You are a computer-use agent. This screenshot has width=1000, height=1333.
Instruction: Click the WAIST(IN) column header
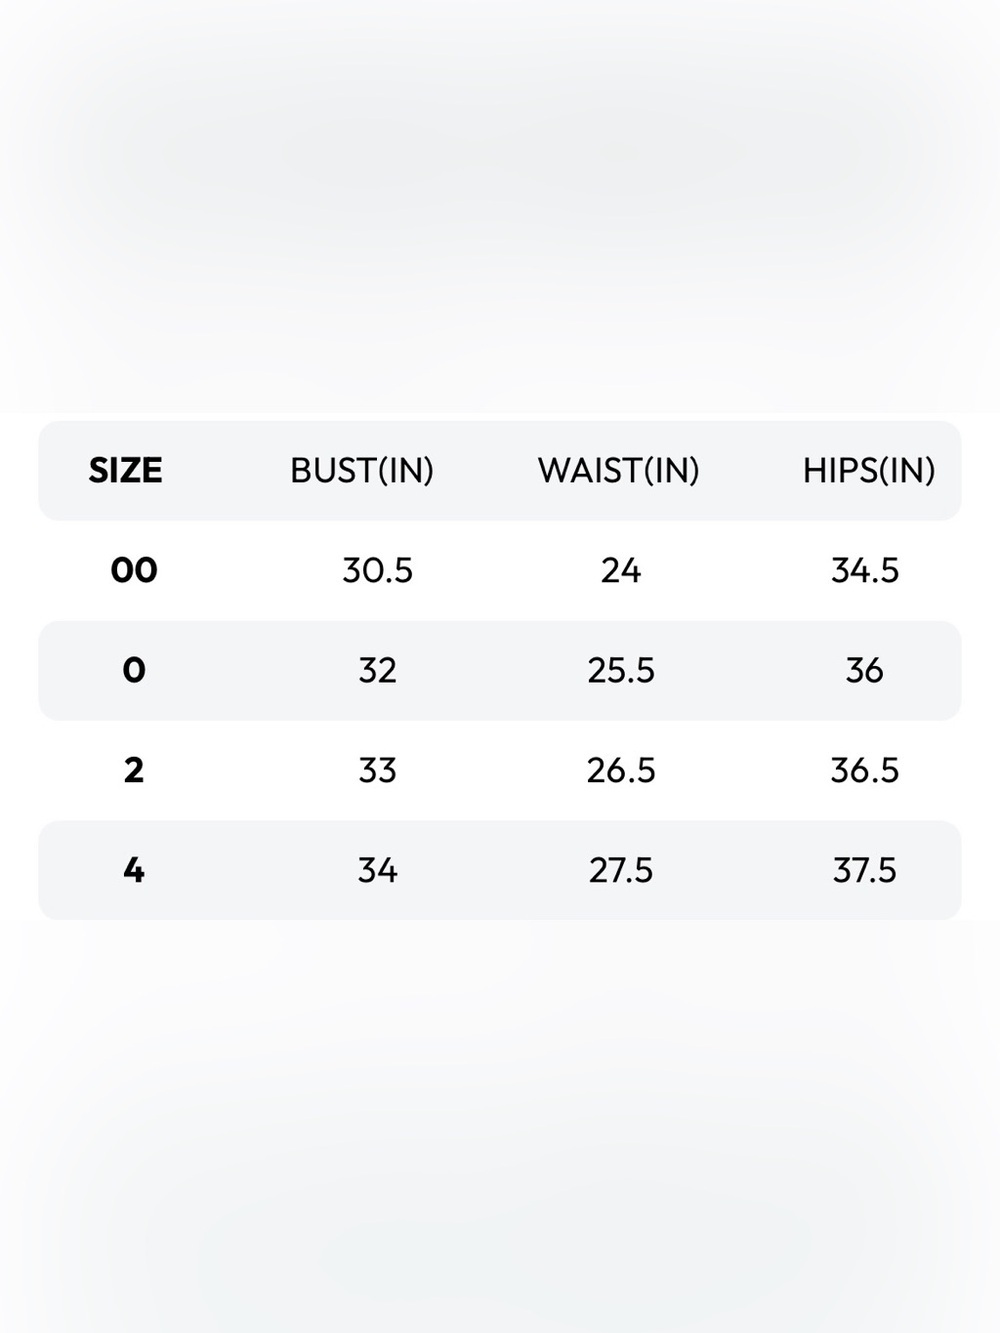click(x=619, y=470)
